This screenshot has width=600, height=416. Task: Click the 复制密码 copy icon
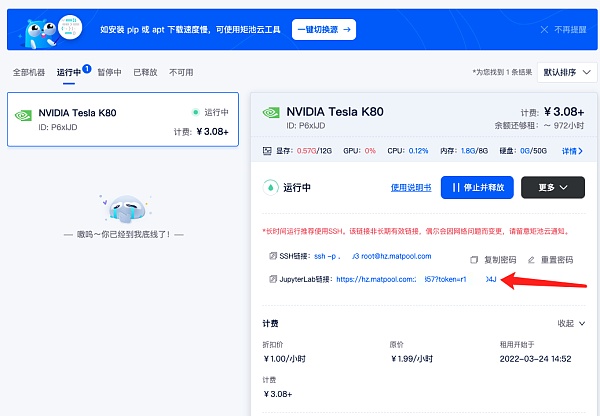(475, 259)
